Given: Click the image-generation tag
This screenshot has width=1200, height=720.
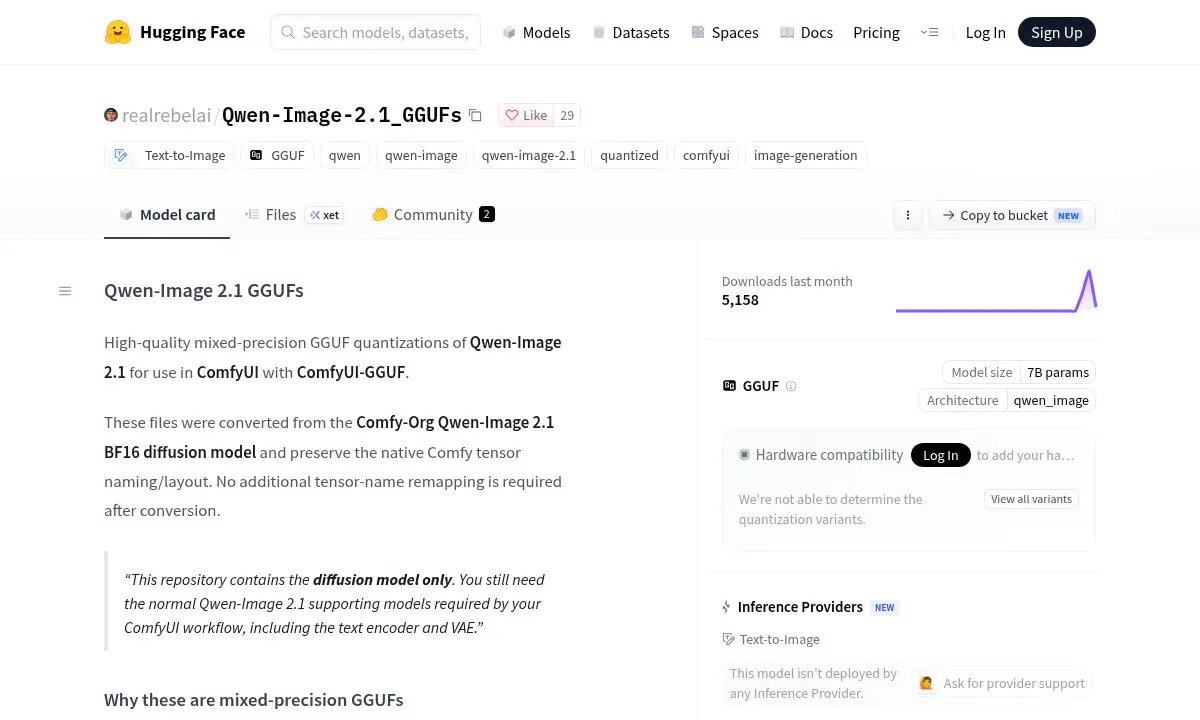Looking at the screenshot, I should (x=805, y=155).
